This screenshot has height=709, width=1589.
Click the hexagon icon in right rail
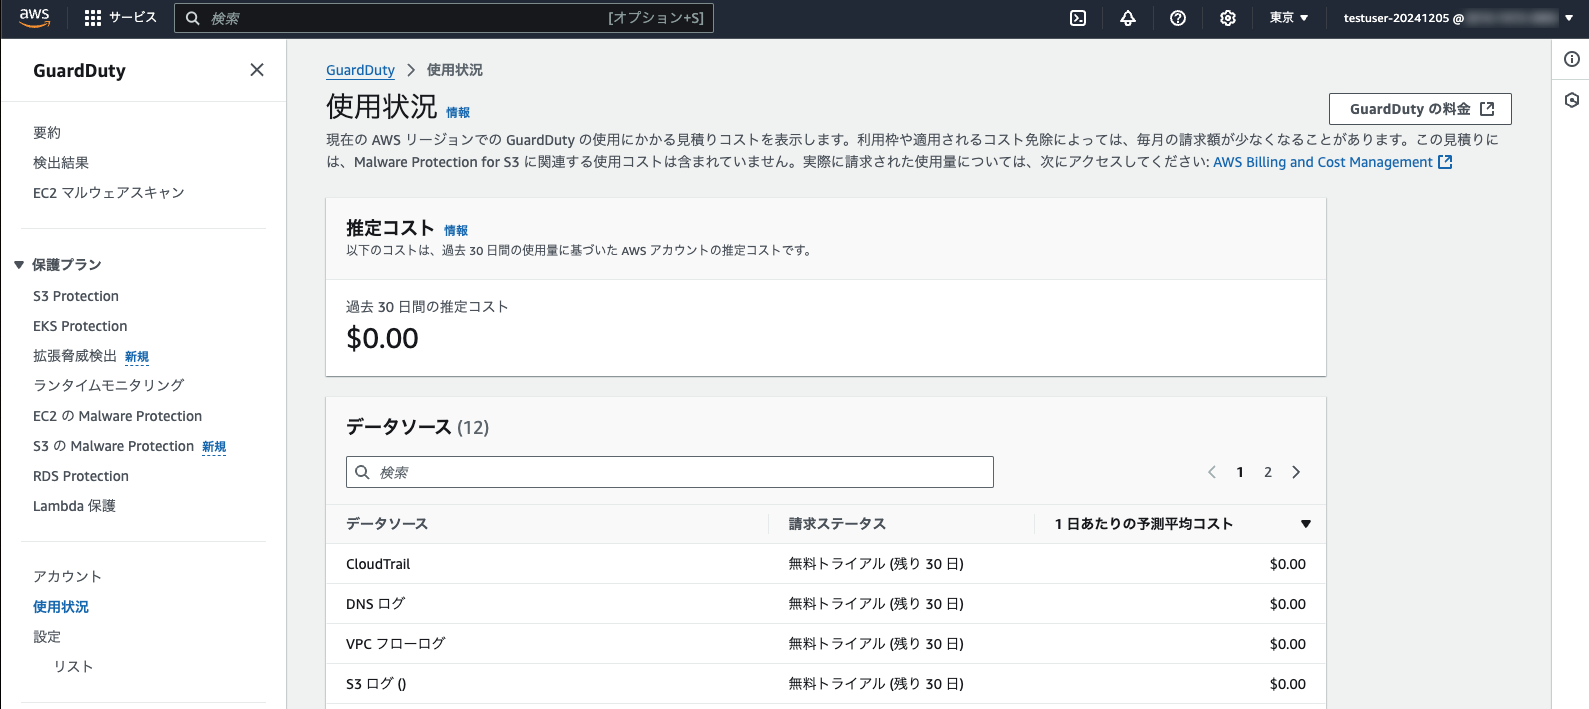[1572, 100]
